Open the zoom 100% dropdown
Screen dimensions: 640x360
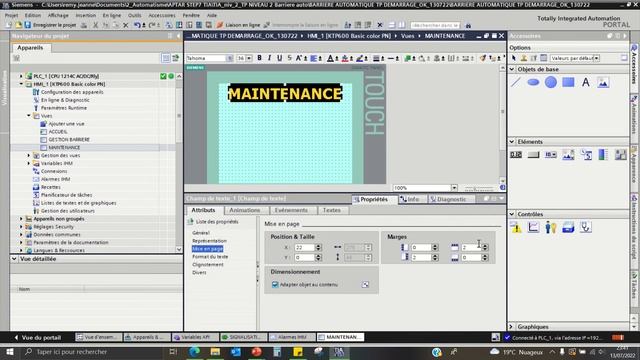tap(454, 188)
